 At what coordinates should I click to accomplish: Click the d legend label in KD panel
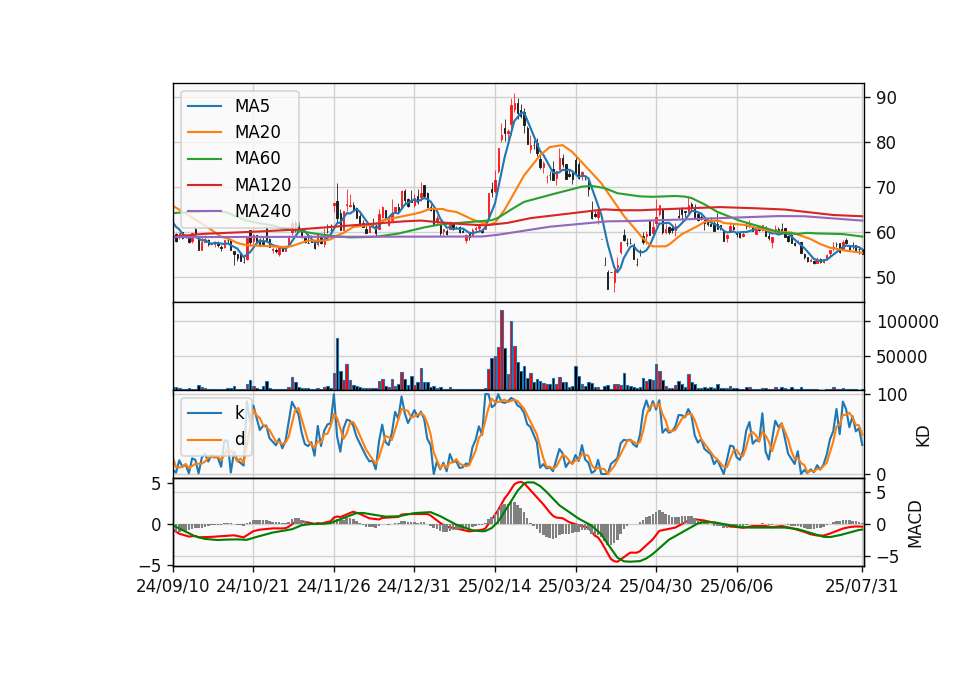coord(239,438)
